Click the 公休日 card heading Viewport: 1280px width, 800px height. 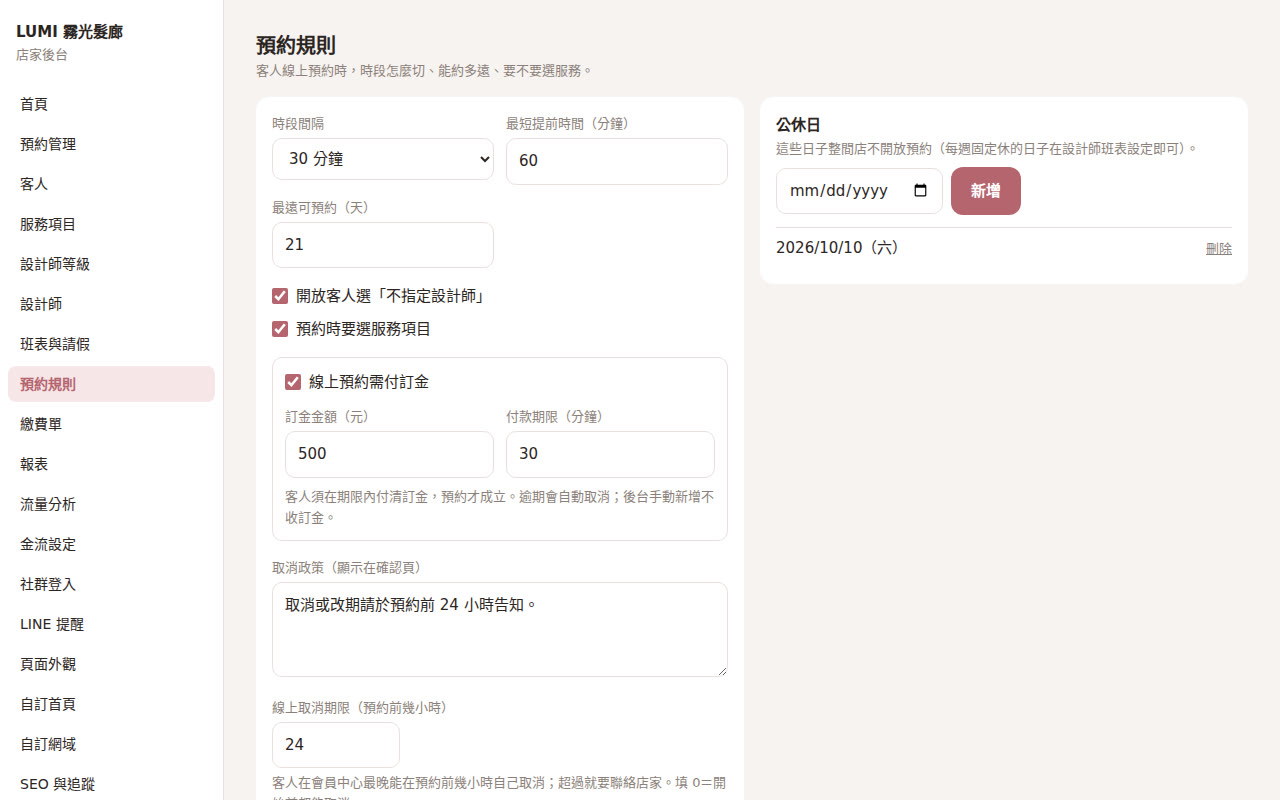[798, 125]
